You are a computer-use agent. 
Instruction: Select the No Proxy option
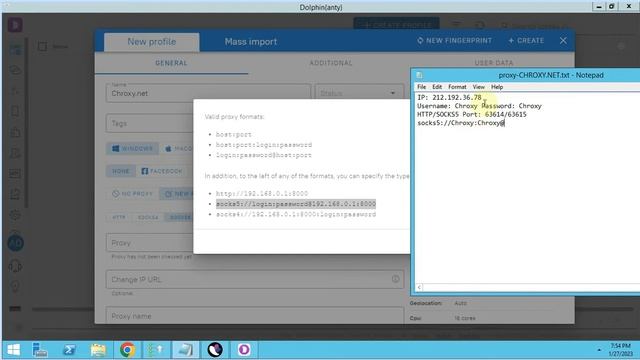pyautogui.click(x=132, y=193)
